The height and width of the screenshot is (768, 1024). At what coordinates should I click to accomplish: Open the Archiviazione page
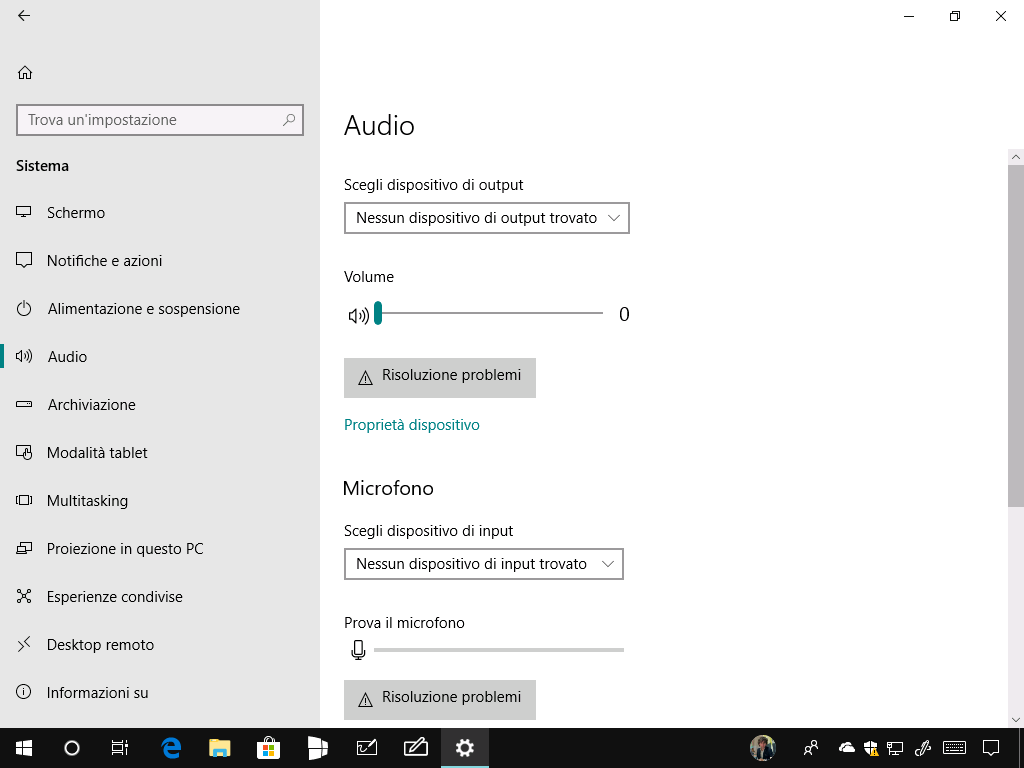[160, 405]
